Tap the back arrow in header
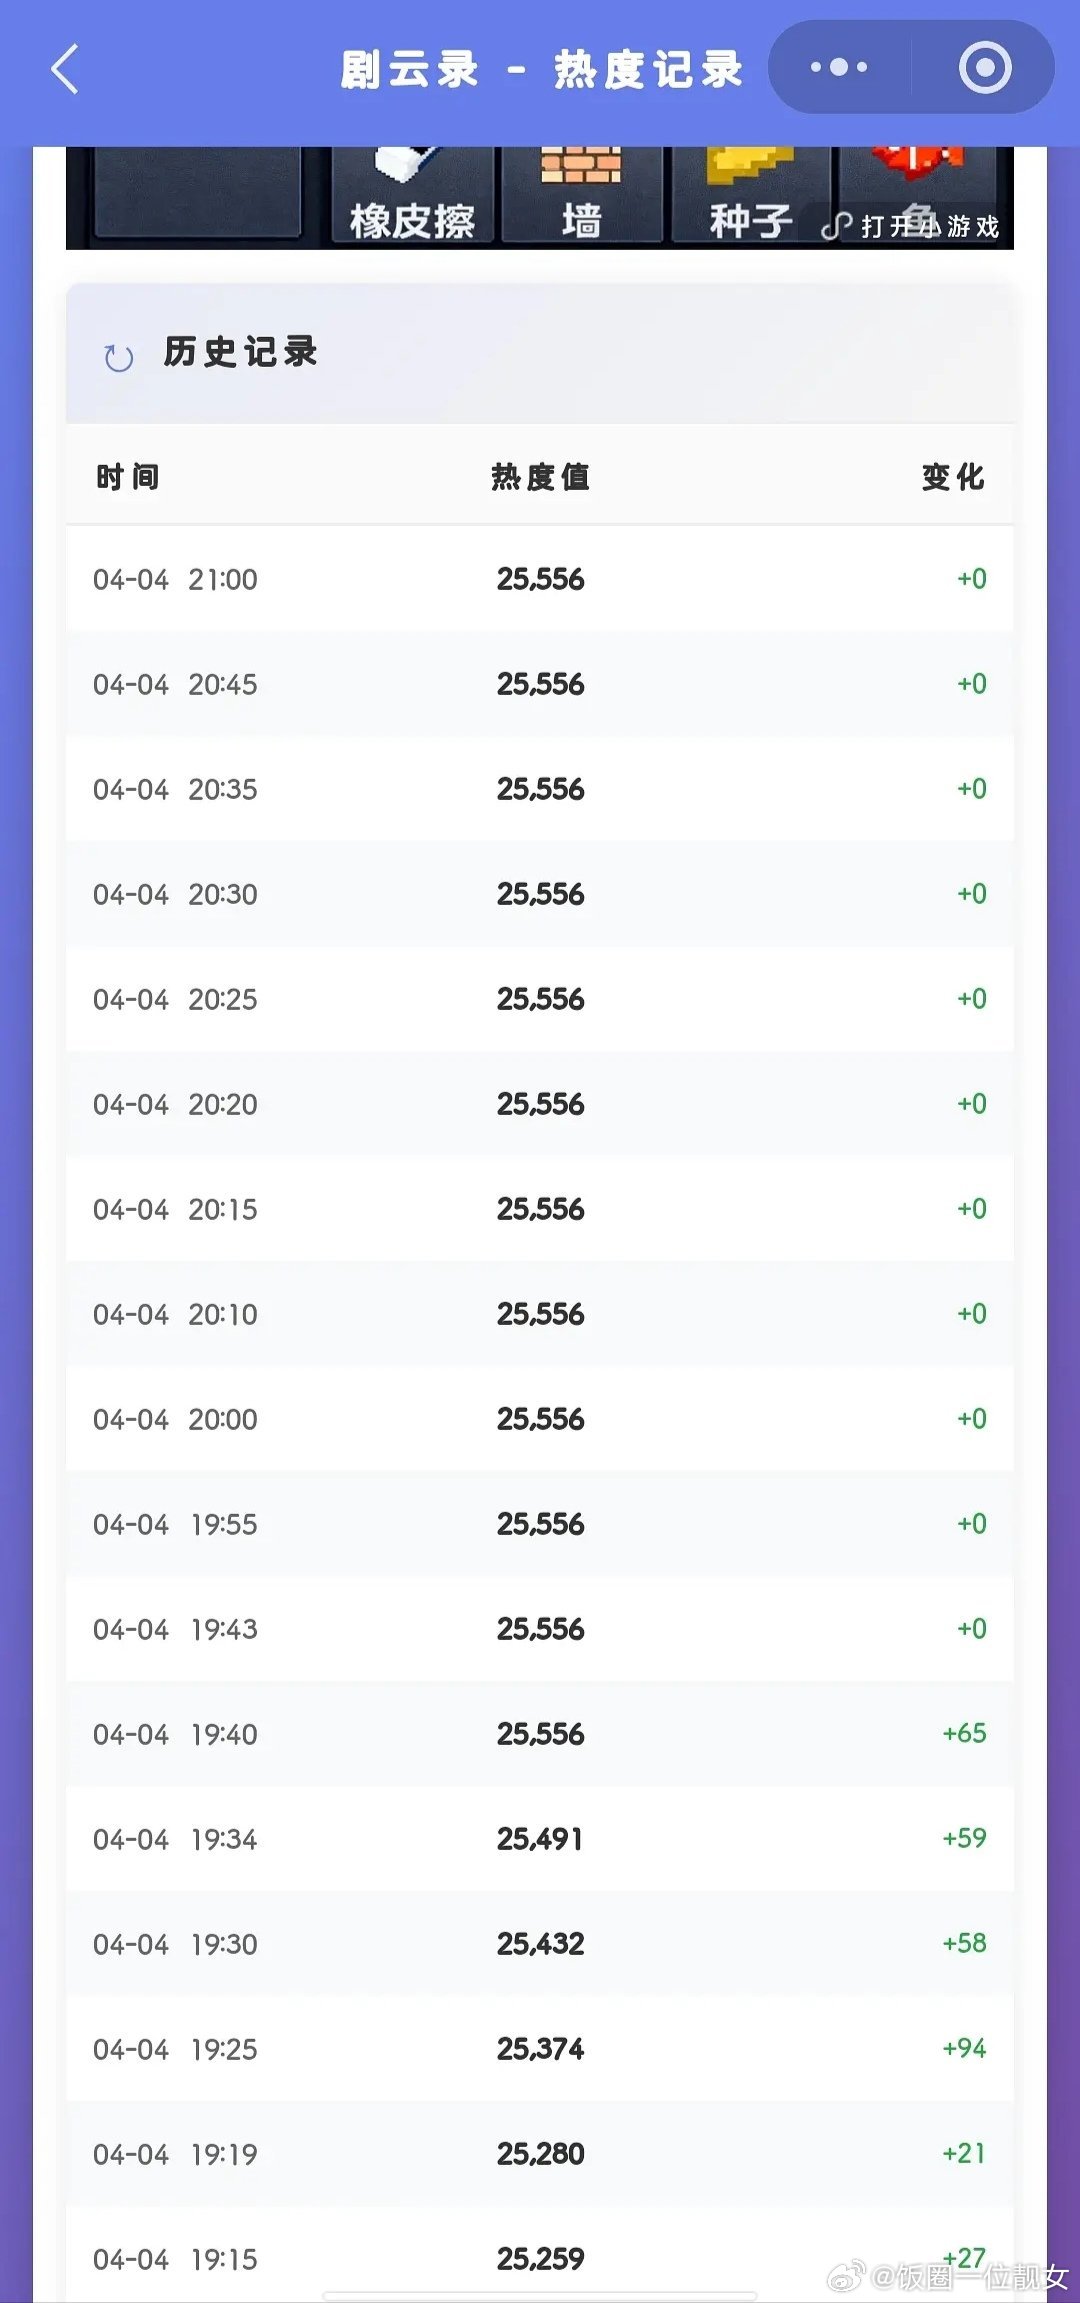This screenshot has height=2303, width=1080. coord(65,70)
